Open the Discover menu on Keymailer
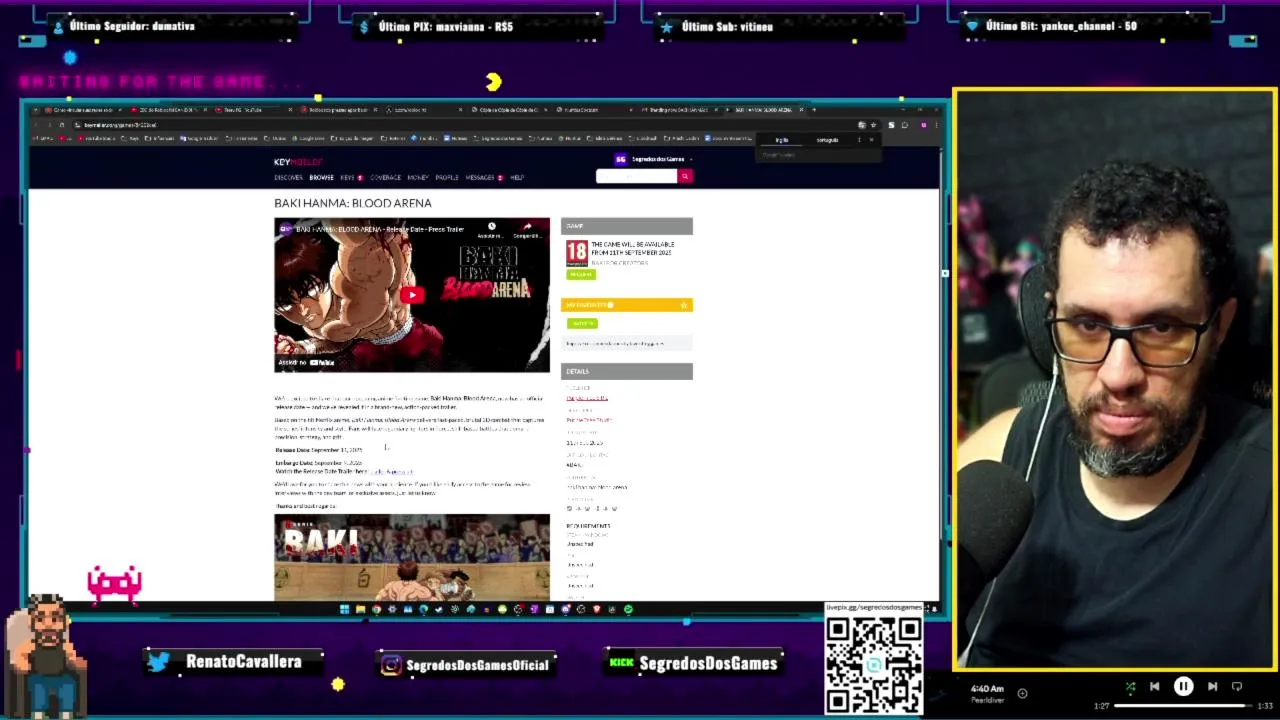Screen dimensions: 1280x720 click(288, 177)
